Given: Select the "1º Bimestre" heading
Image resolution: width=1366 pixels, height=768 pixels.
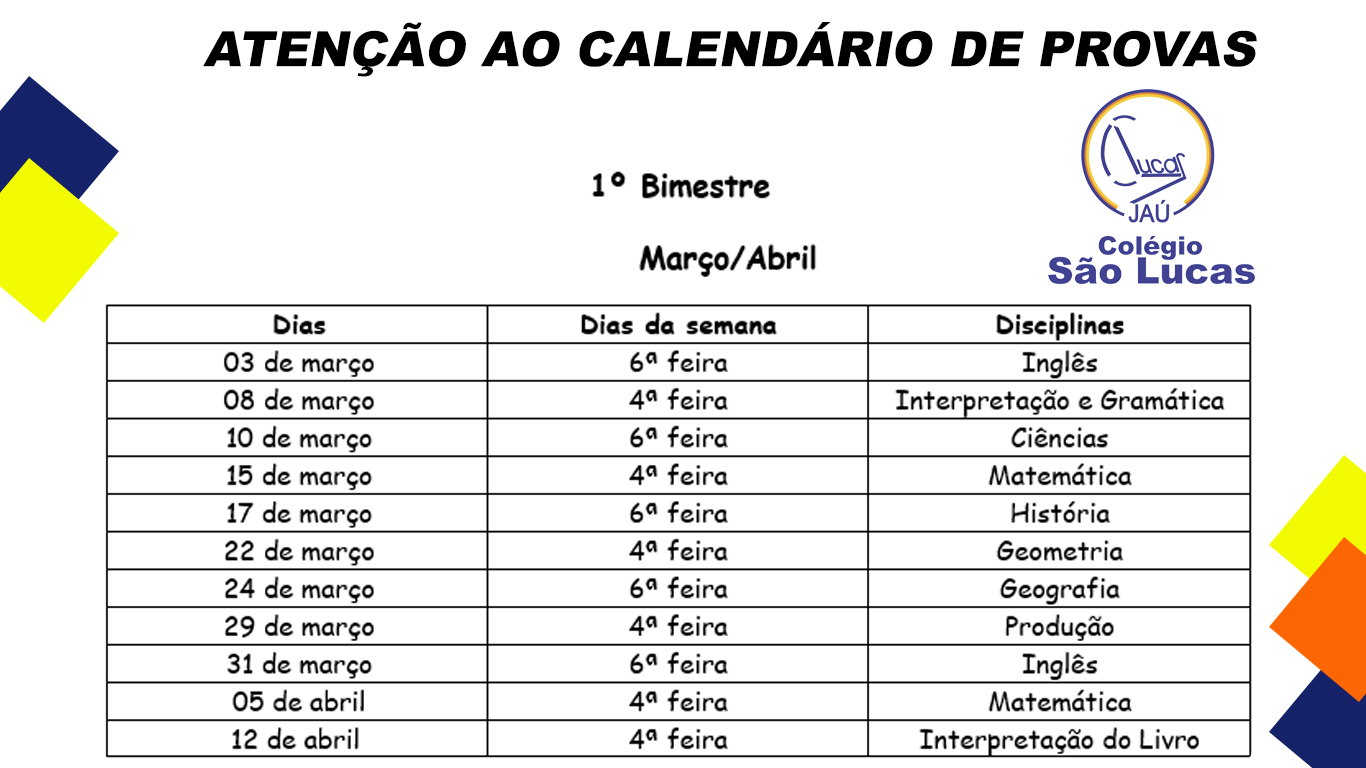Looking at the screenshot, I should (x=680, y=186).
